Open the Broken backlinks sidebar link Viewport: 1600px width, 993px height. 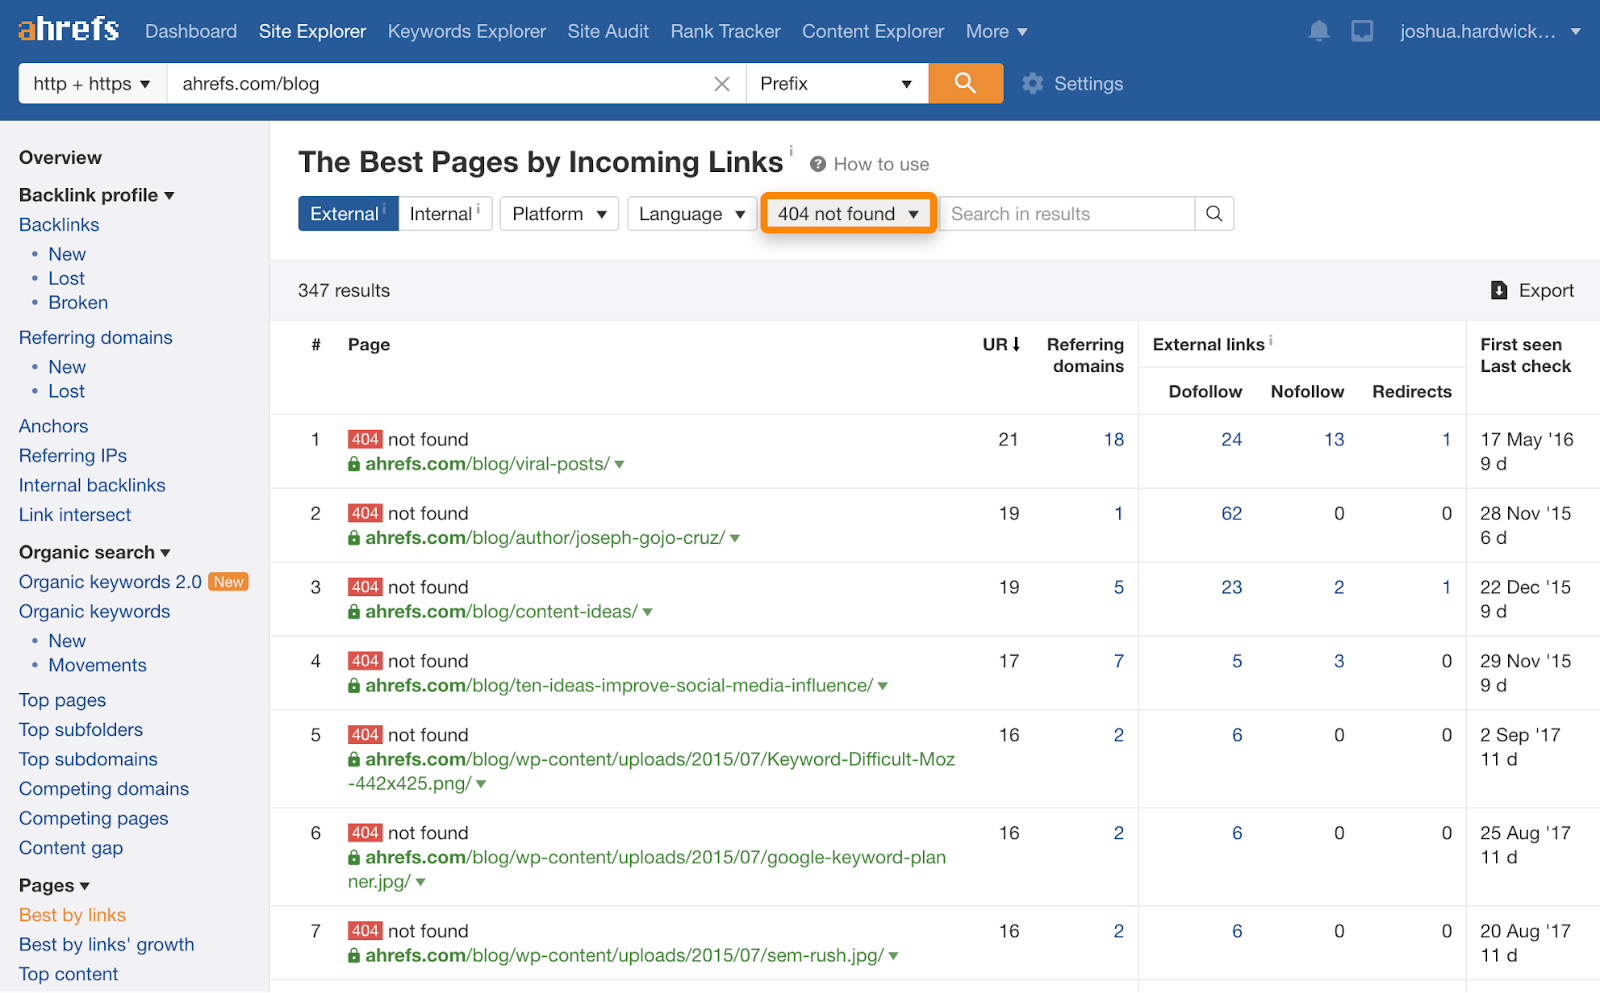click(x=78, y=302)
